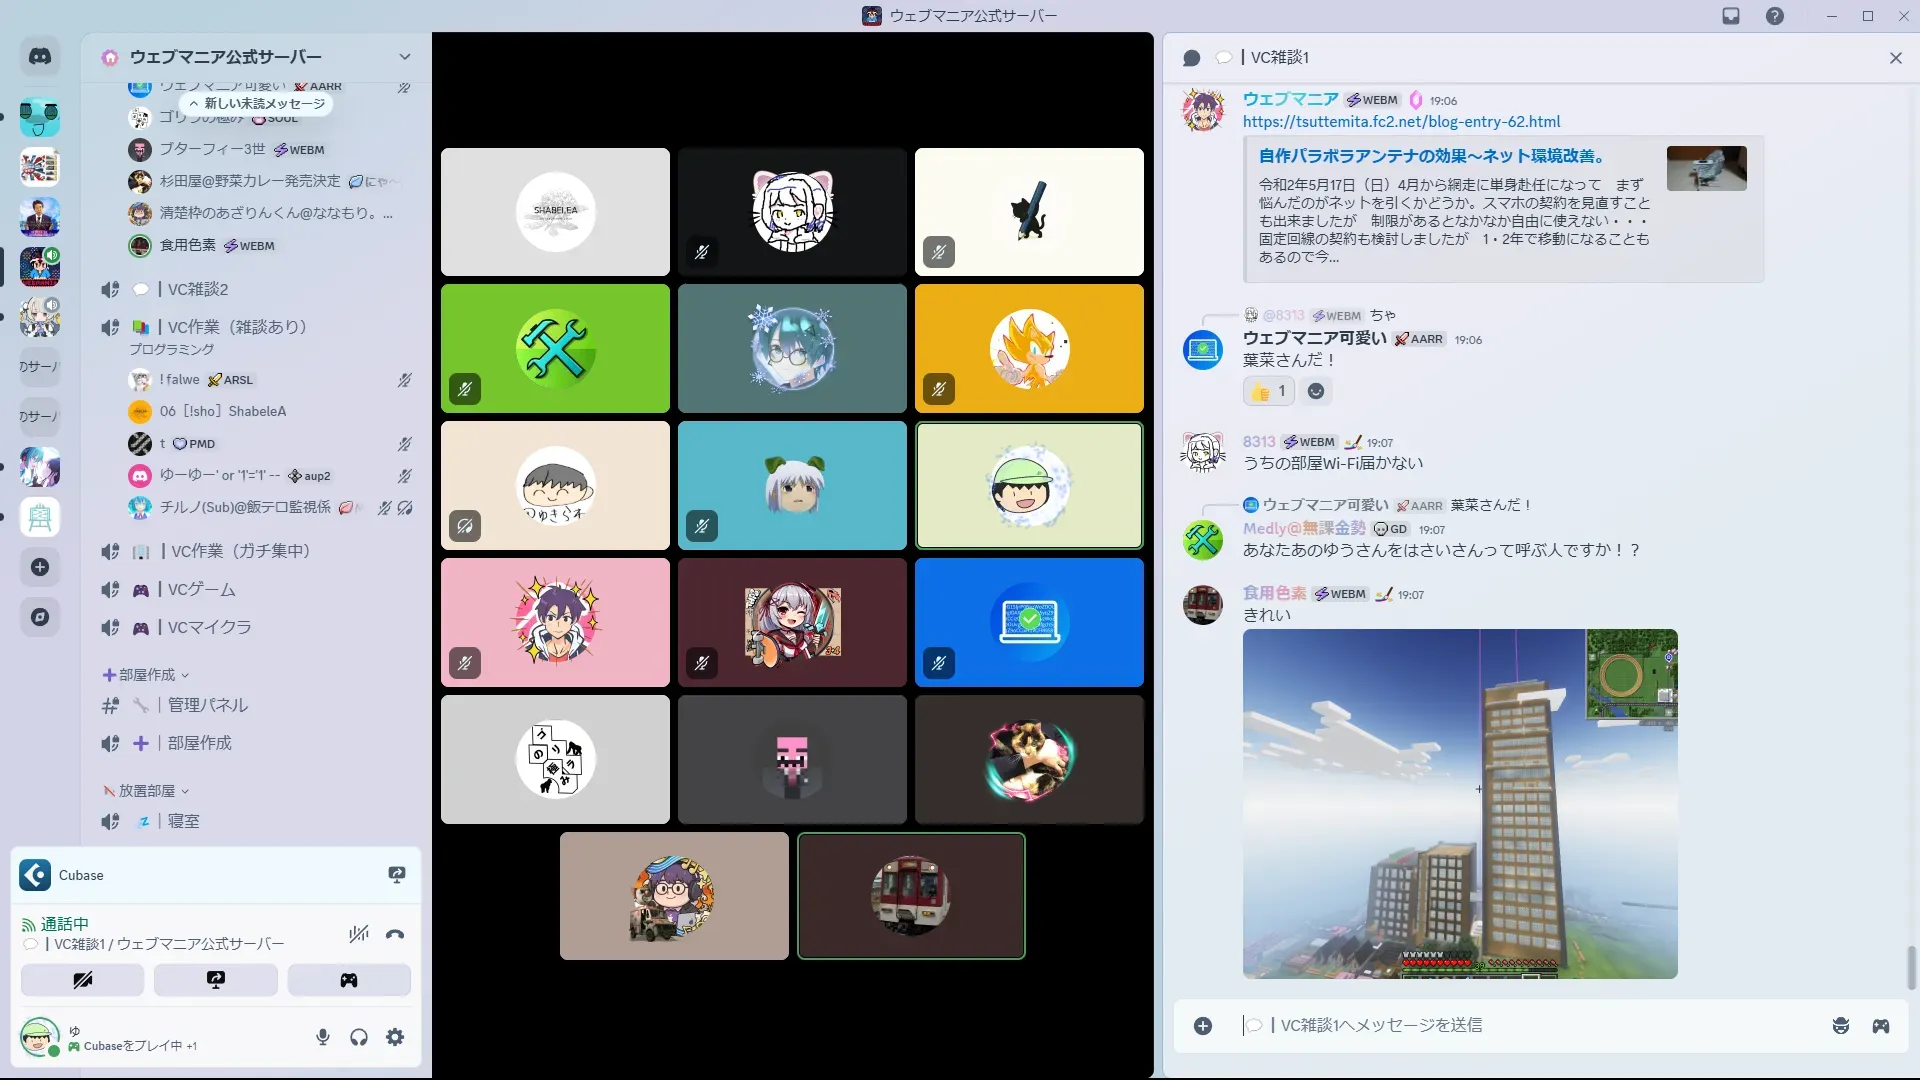Click the disconnect call phone icon
The height and width of the screenshot is (1080, 1920).
(395, 934)
